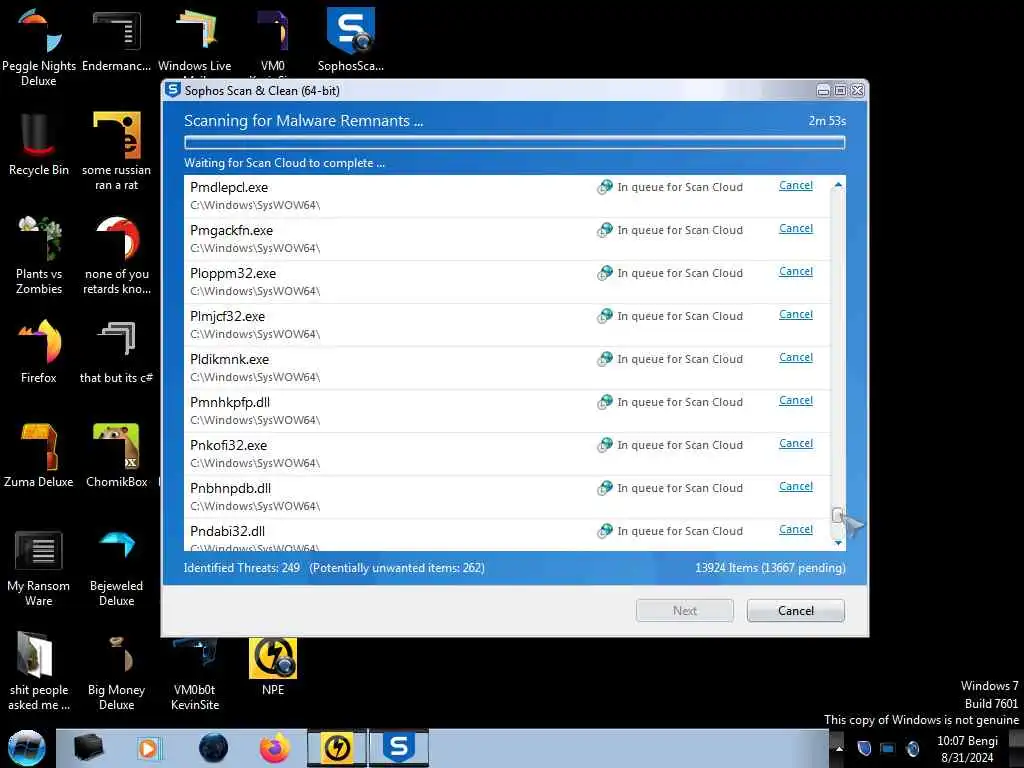Select the Pnbhnpdb.dll file name
The height and width of the screenshot is (768, 1024).
click(x=231, y=488)
